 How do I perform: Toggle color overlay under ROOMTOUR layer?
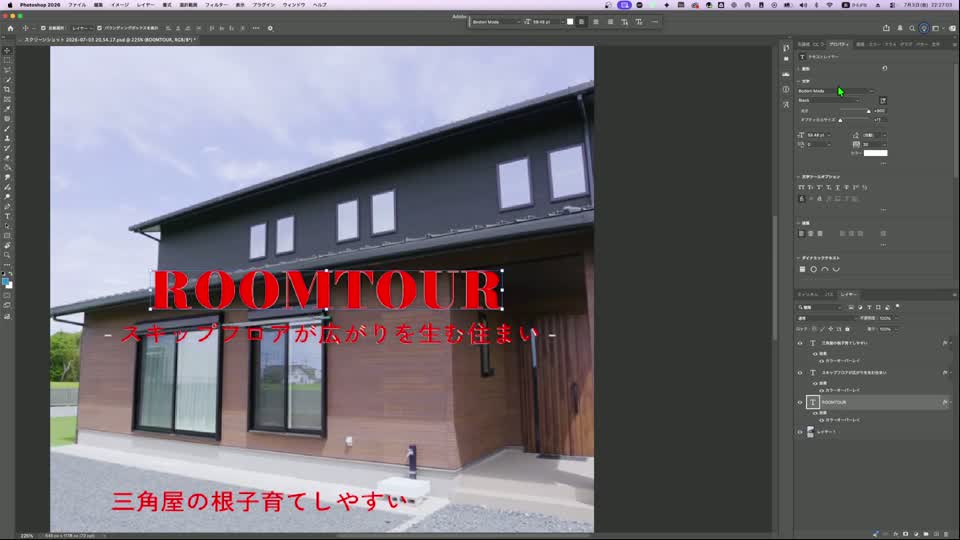821,420
